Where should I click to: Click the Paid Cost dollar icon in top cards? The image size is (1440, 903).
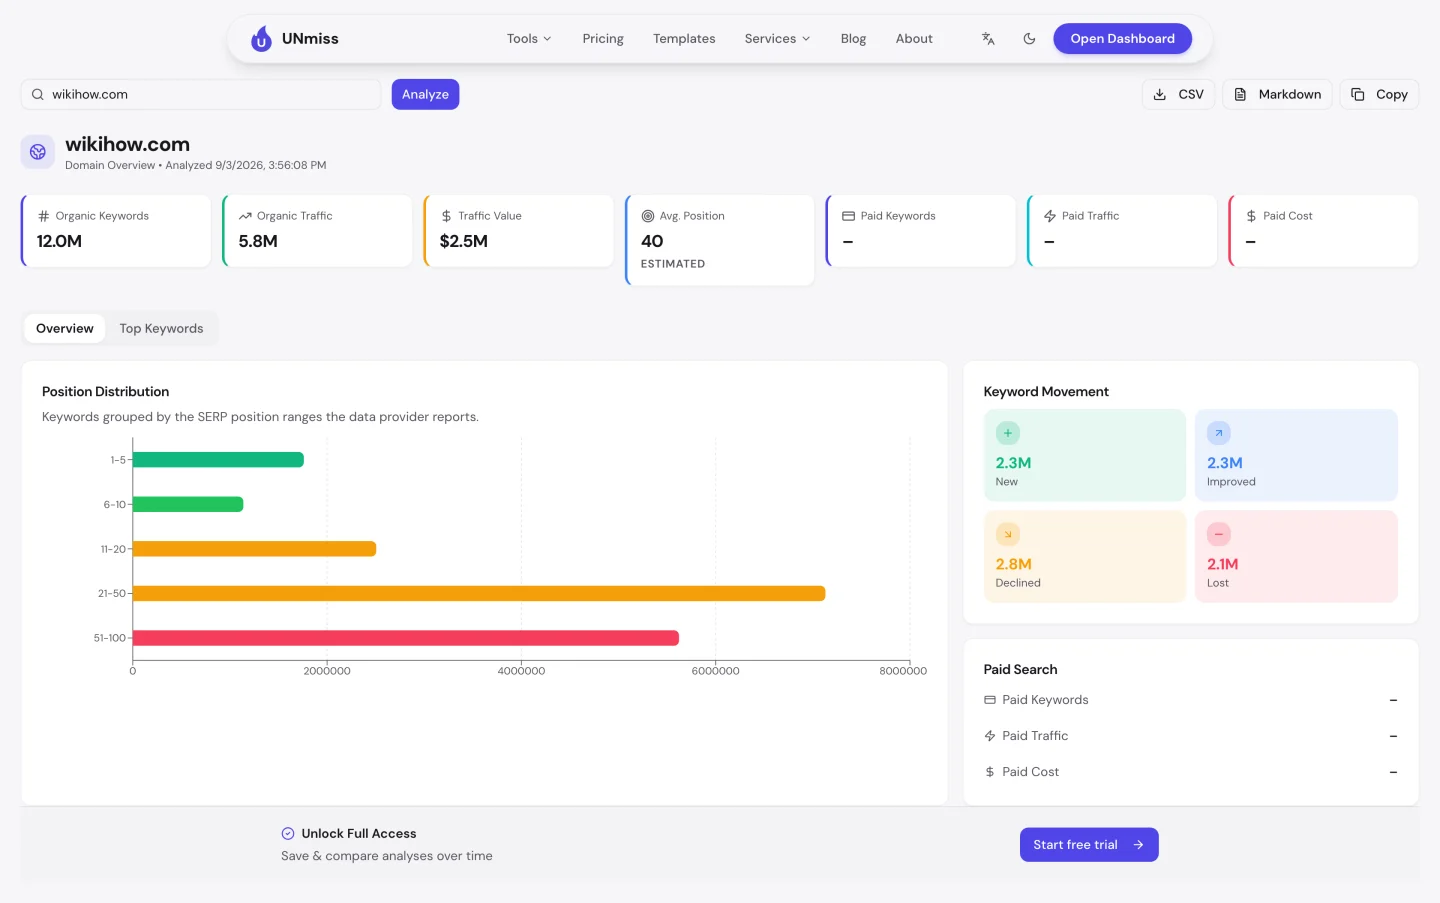click(1251, 216)
